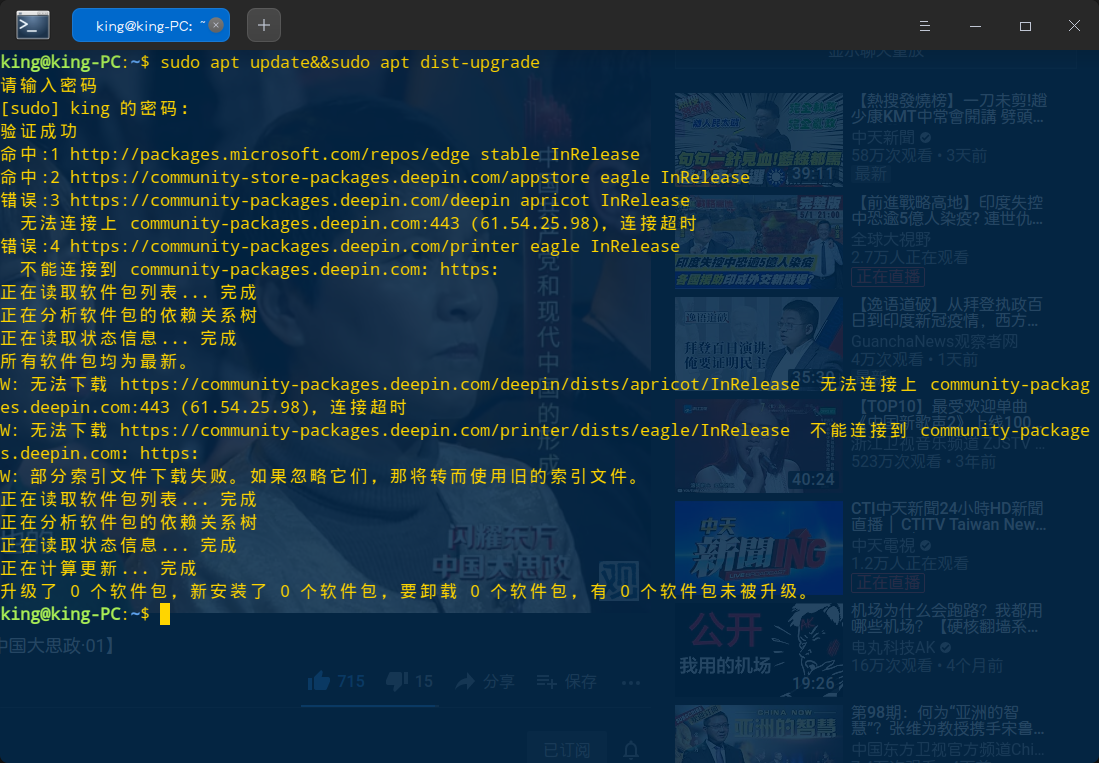Click the 机场为什么会跑路 video title
Screen dimensions: 1099x763
(x=947, y=619)
